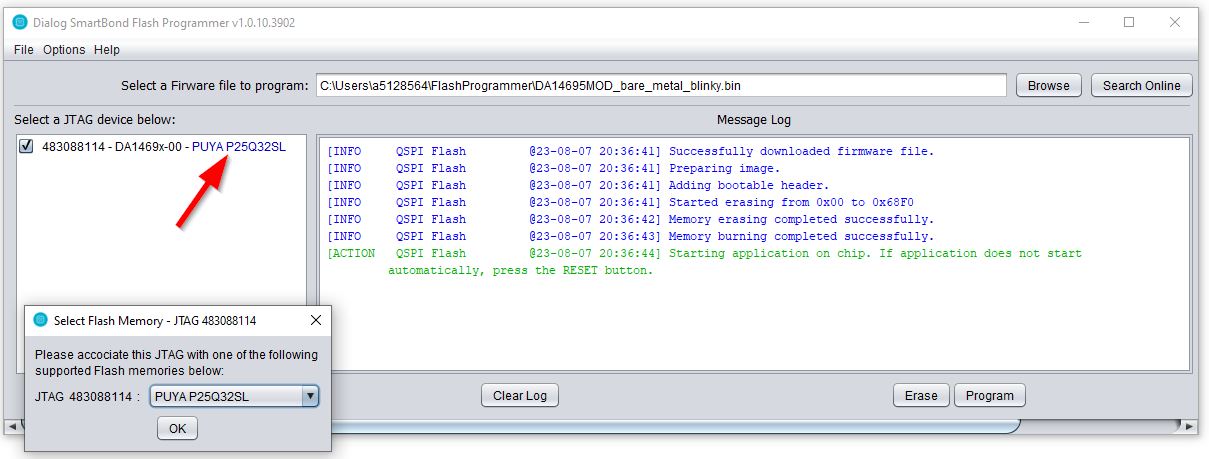Click the scrollbar right arrow
Image resolution: width=1209 pixels, height=459 pixels.
pyautogui.click(x=1189, y=426)
